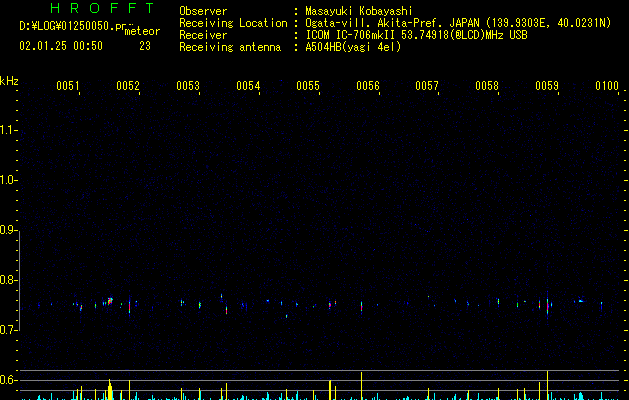Viewport: 629px width, 400px height.
Task: Click the 0.9 kHz axis label
Action: tap(9, 230)
